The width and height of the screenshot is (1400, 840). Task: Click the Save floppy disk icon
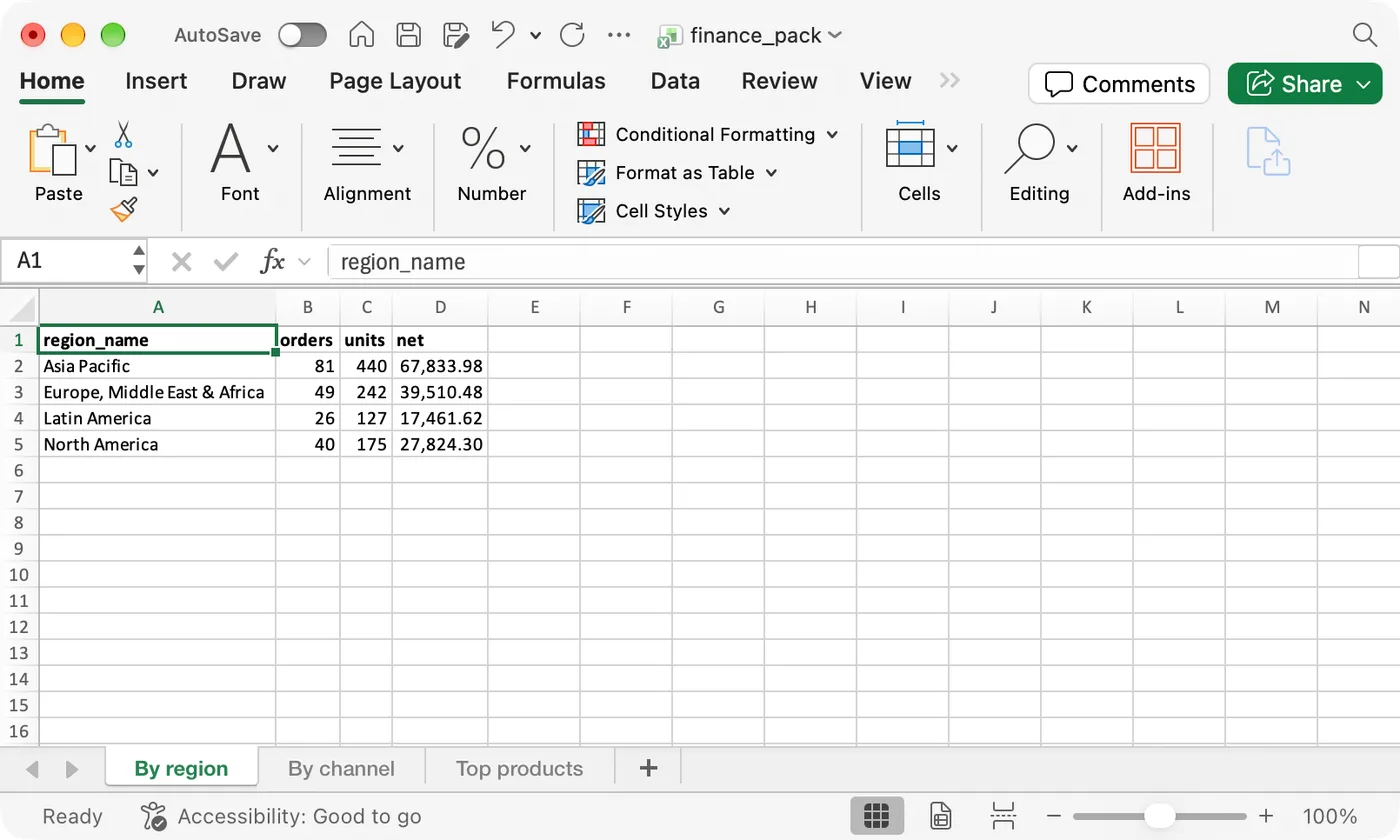tap(408, 35)
